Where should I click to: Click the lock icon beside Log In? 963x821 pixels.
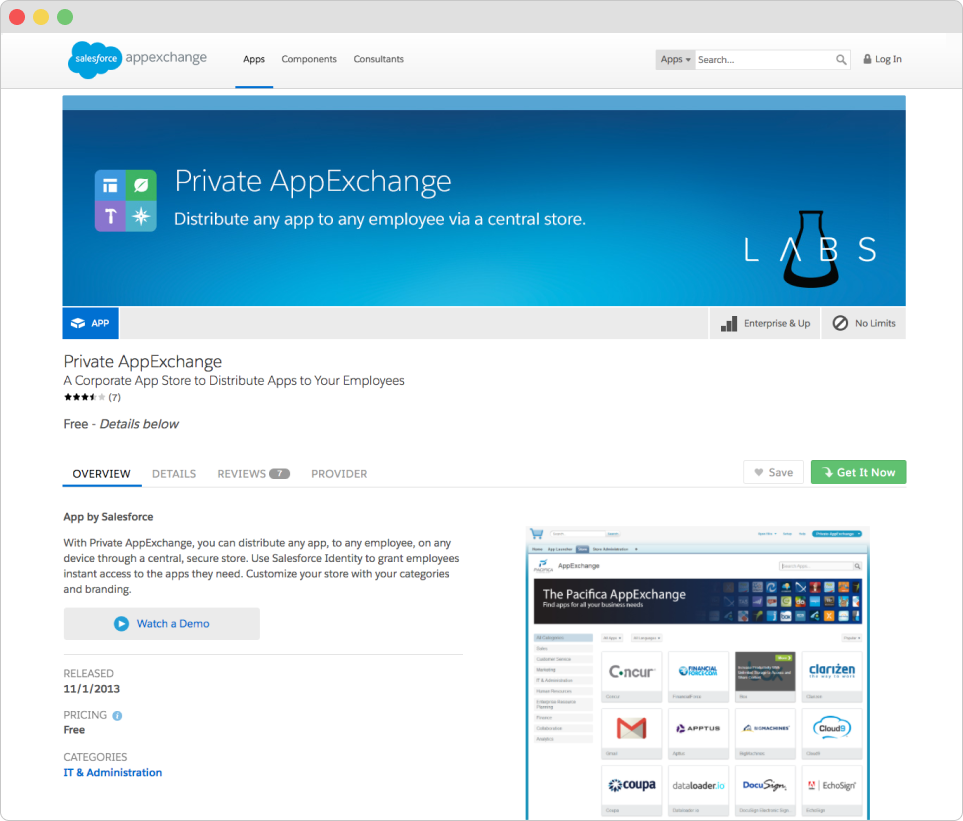pyautogui.click(x=867, y=59)
